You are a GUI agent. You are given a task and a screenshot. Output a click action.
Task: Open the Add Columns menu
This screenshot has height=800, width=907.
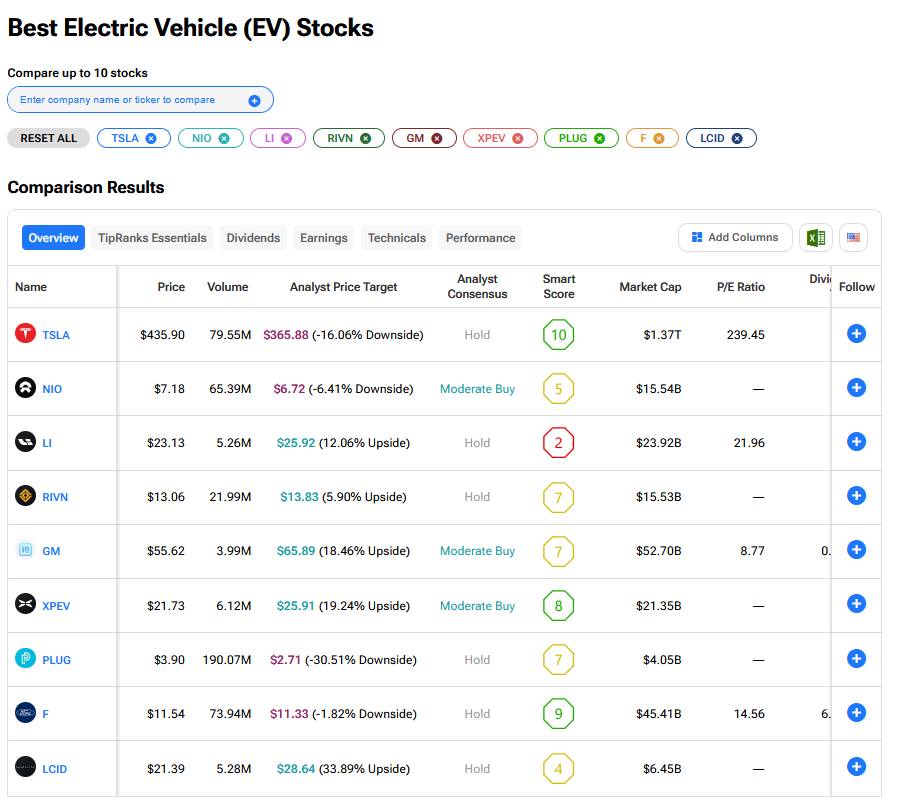[x=735, y=238]
